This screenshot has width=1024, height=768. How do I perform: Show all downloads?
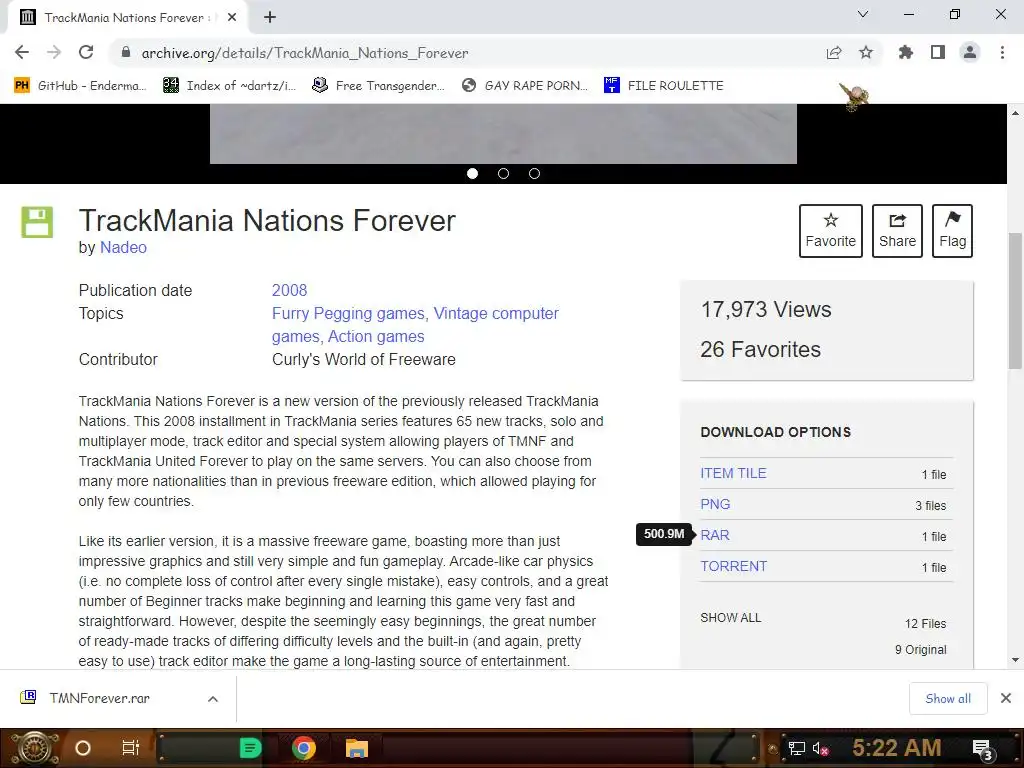948,699
